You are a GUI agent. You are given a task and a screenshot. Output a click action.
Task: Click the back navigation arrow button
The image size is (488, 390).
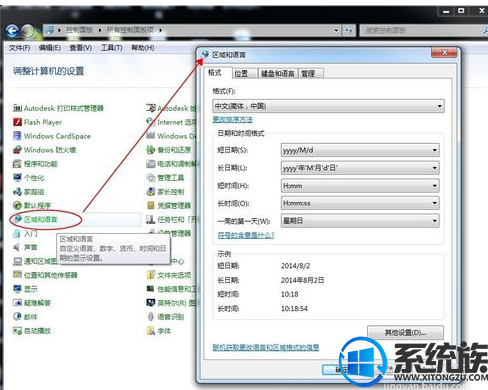tap(12, 31)
